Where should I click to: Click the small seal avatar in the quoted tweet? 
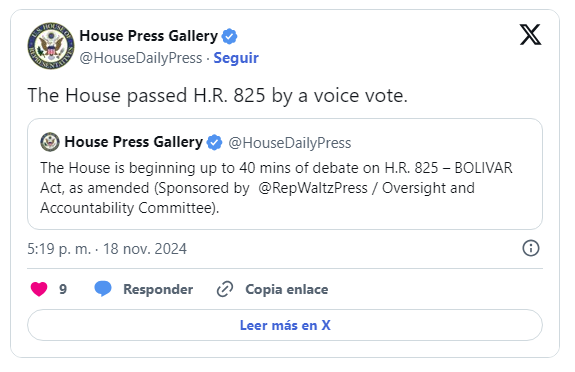(x=50, y=142)
